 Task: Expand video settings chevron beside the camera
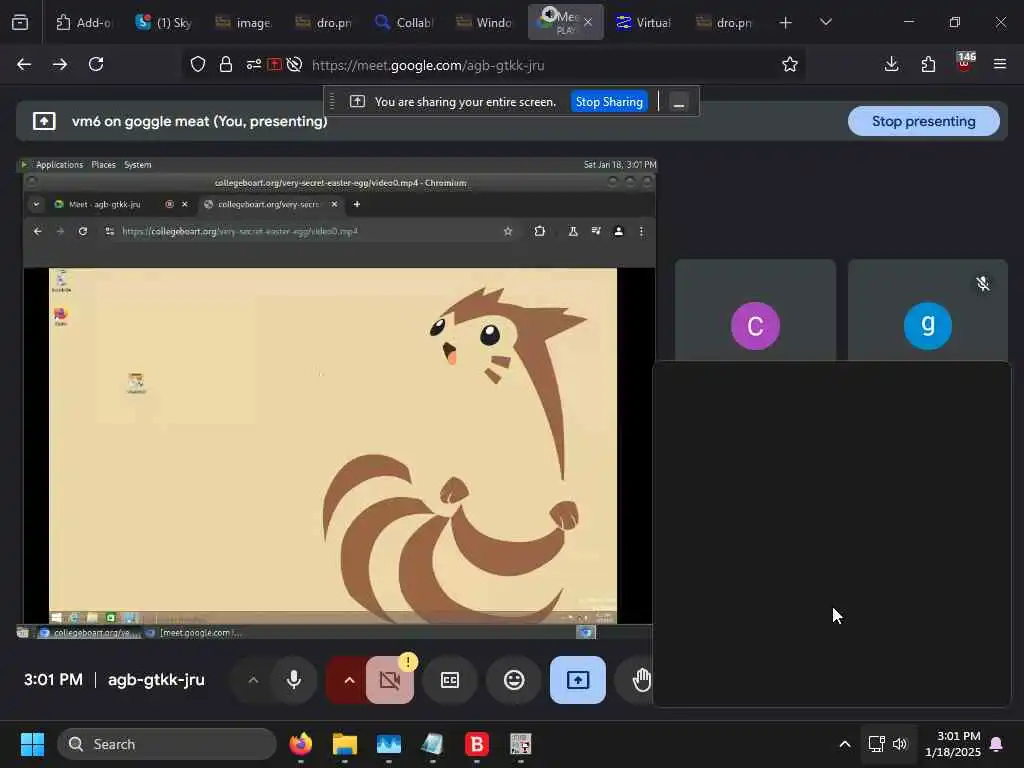[x=349, y=680]
